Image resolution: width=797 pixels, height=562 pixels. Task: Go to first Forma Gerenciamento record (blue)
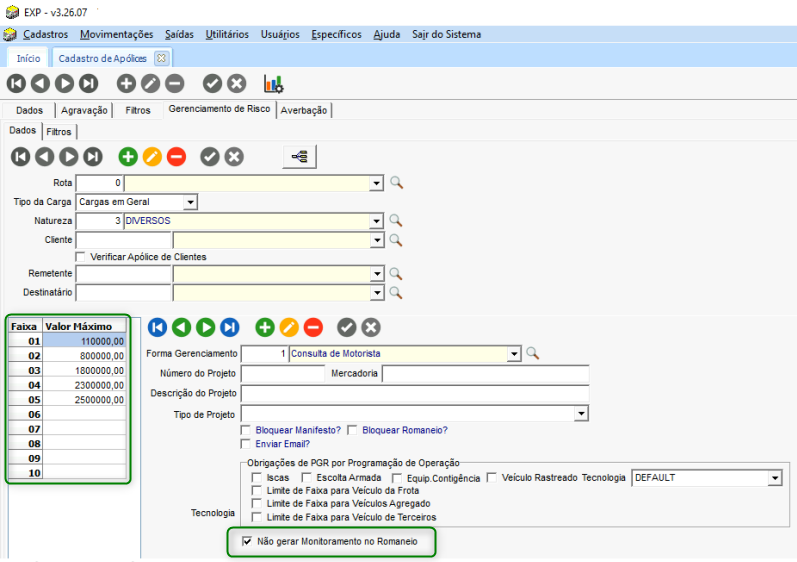pos(158,327)
